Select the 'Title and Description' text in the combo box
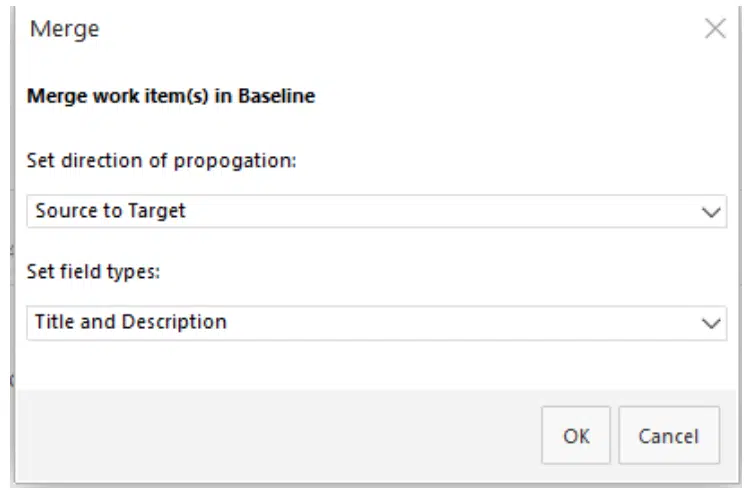This screenshot has width=748, height=492. tap(131, 323)
